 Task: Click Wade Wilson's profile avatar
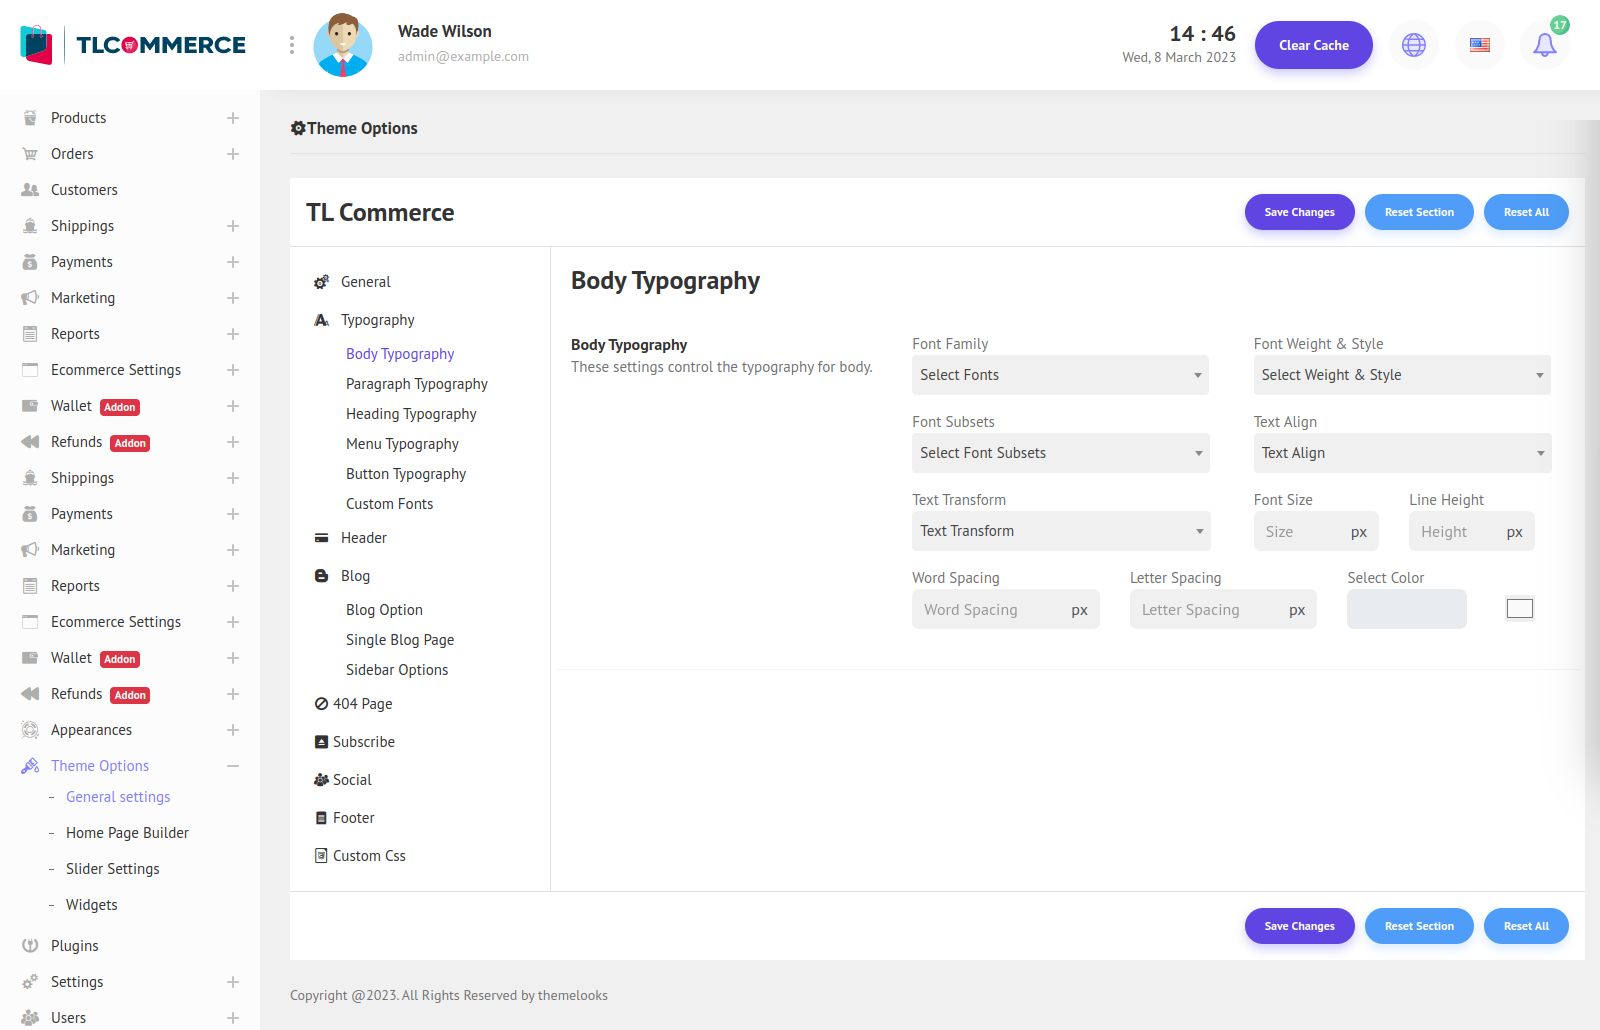click(x=343, y=45)
